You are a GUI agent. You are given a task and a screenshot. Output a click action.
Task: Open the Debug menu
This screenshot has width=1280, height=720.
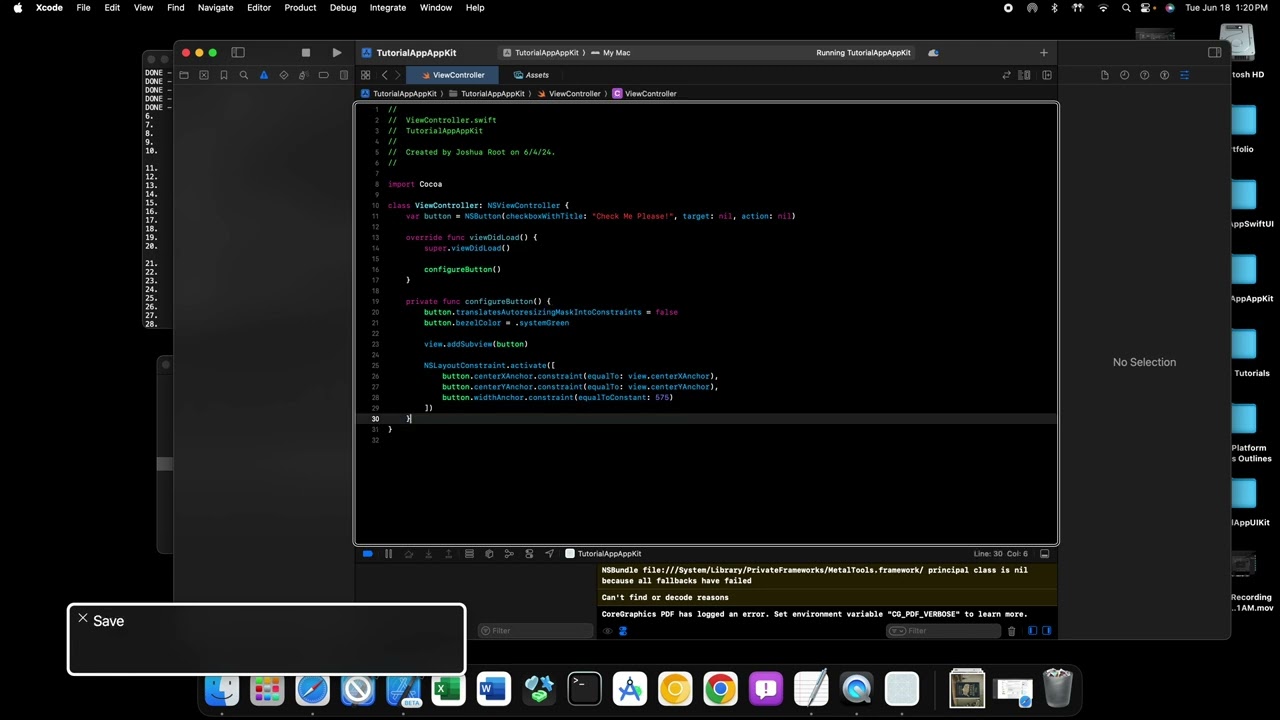pyautogui.click(x=343, y=8)
